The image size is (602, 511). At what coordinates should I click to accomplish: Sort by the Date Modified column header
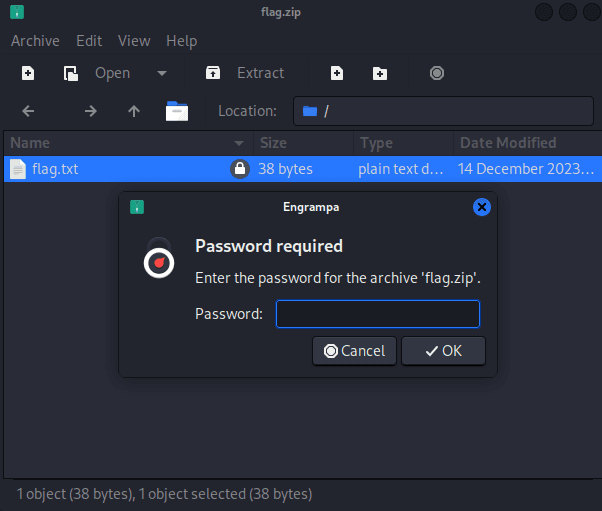coord(528,143)
